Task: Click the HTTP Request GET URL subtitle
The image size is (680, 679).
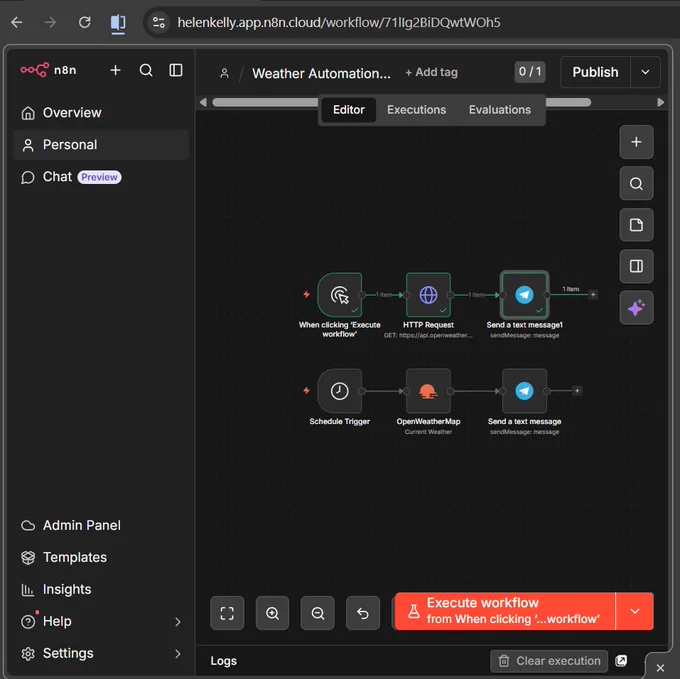Action: pos(428,335)
